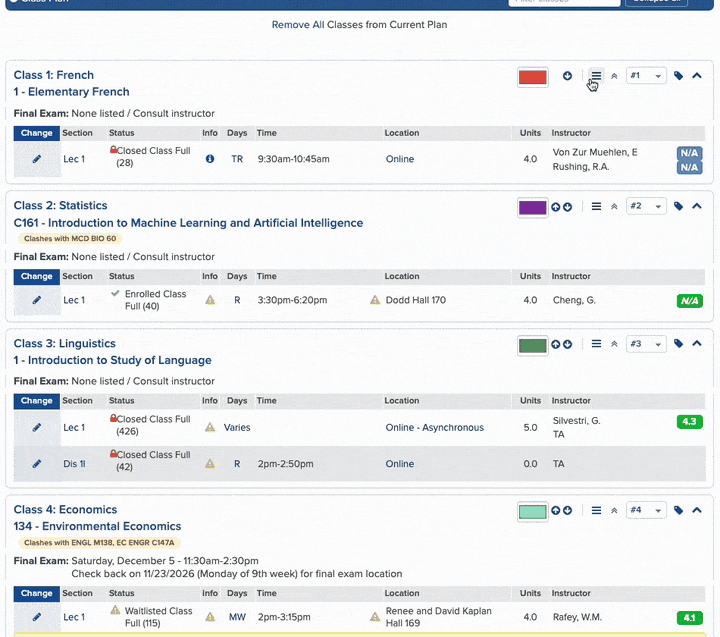Click the Varies days link in Linguistics Lec 1

(237, 428)
